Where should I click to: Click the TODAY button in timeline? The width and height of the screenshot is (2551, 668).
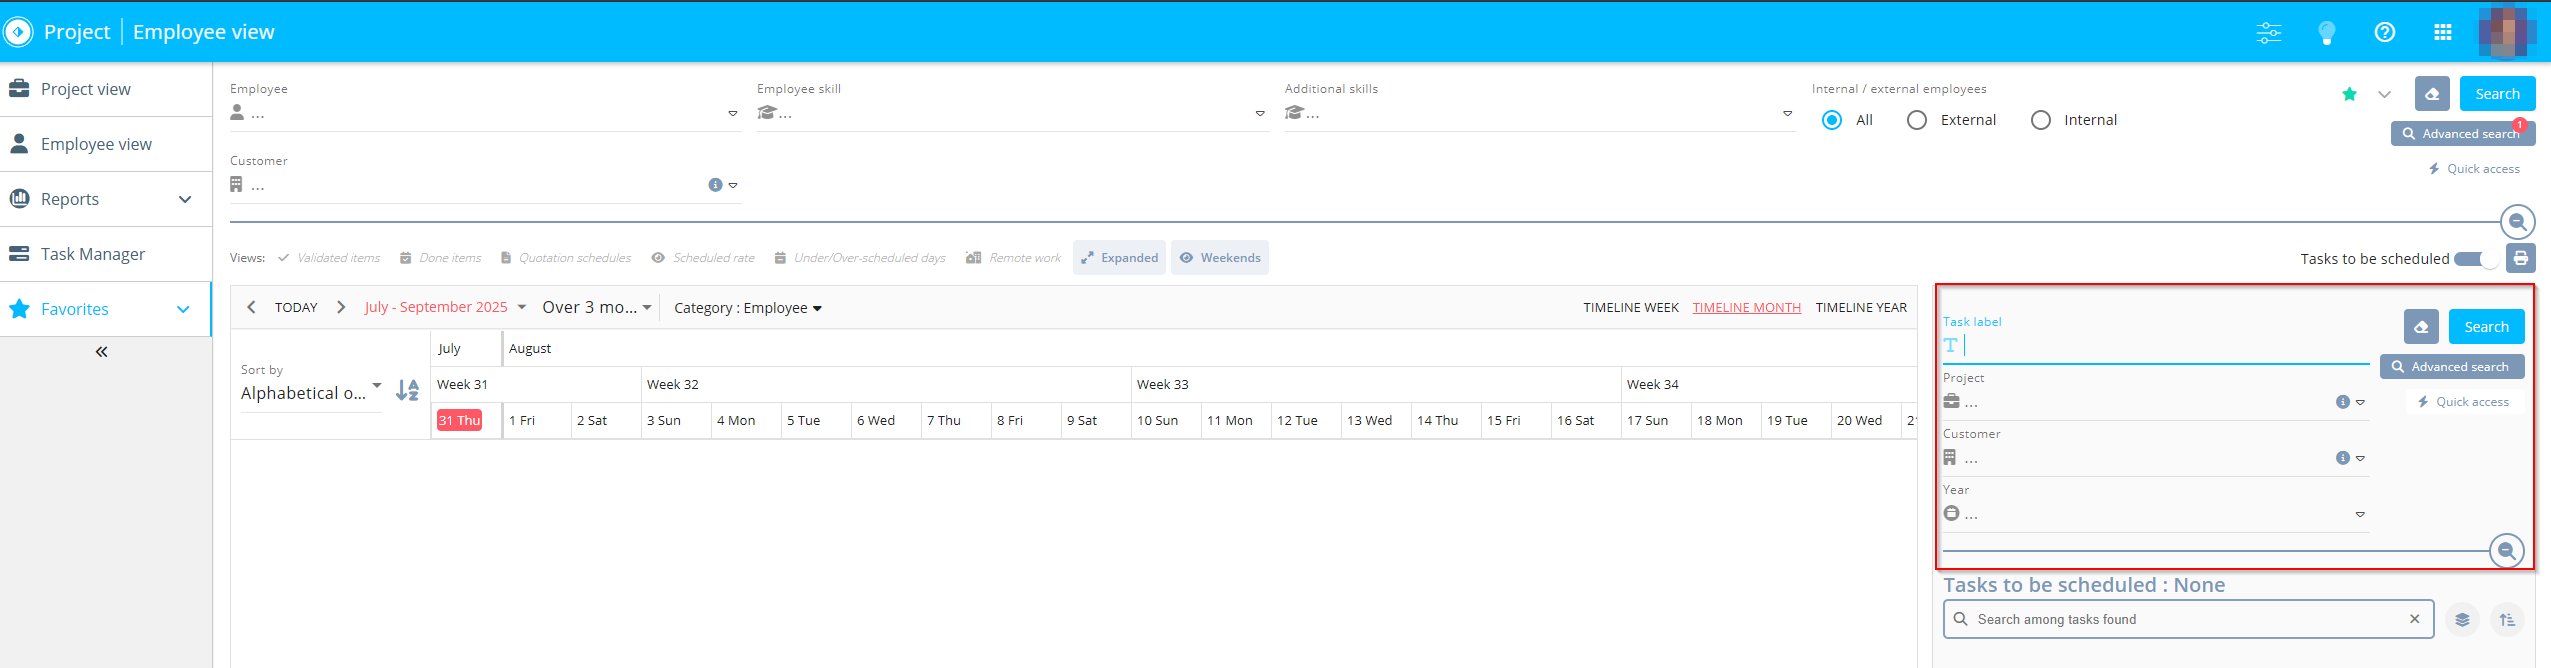[296, 308]
